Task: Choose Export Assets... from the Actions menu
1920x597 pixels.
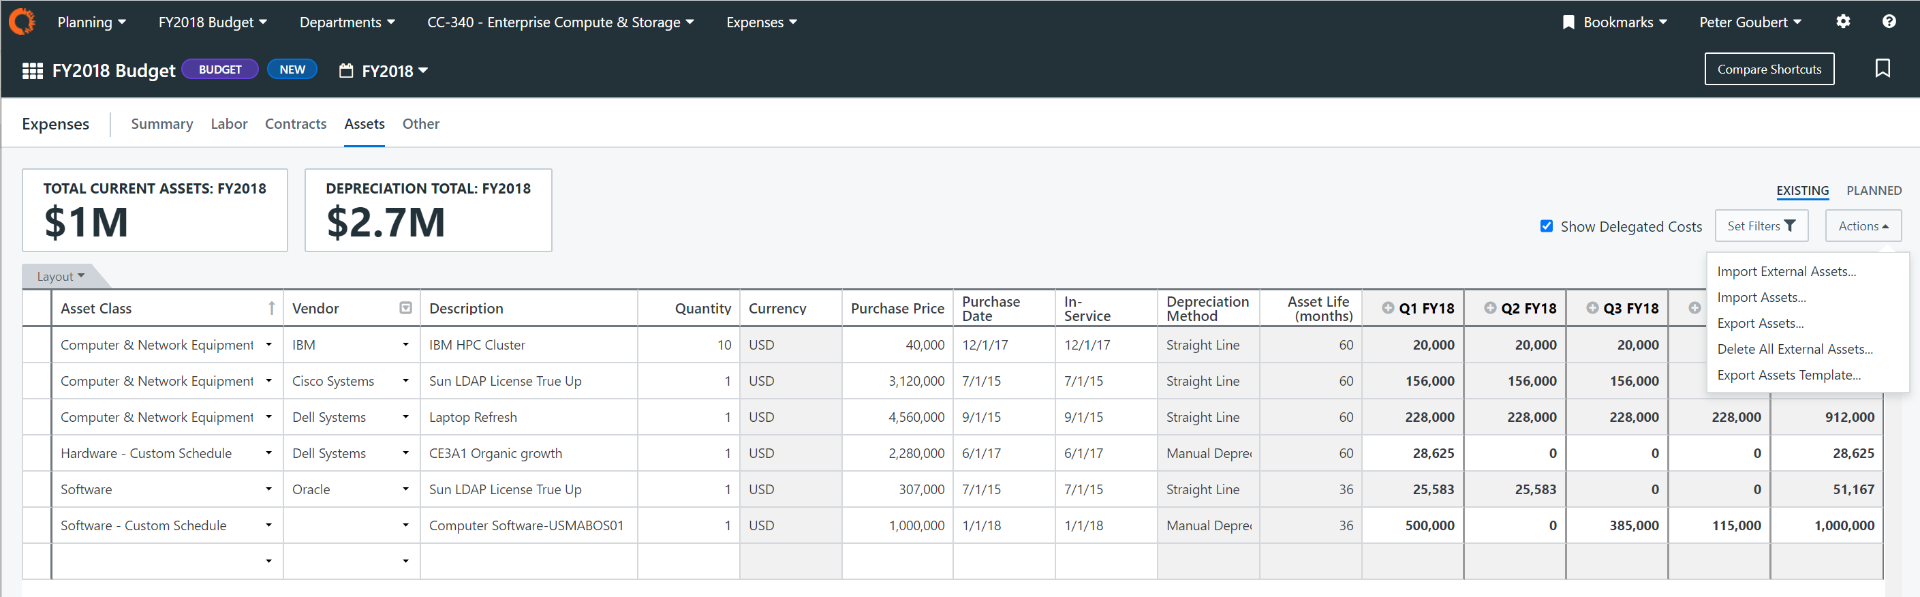Action: point(1760,323)
